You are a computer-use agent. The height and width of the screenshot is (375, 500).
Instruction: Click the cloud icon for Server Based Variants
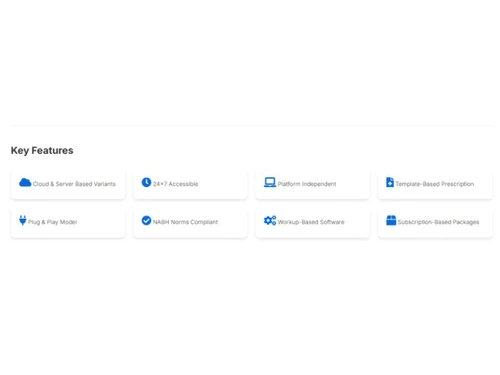(25, 182)
